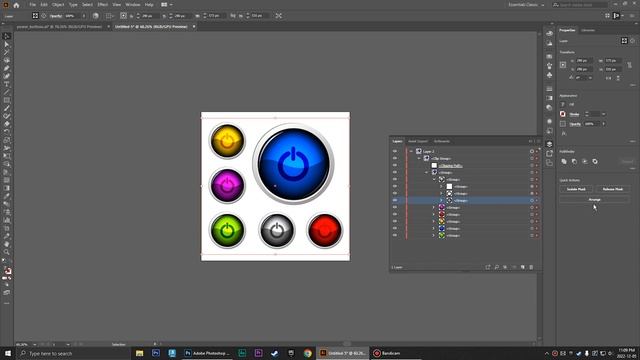
Task: Click the reference point icon in Transform
Action: [563, 65]
